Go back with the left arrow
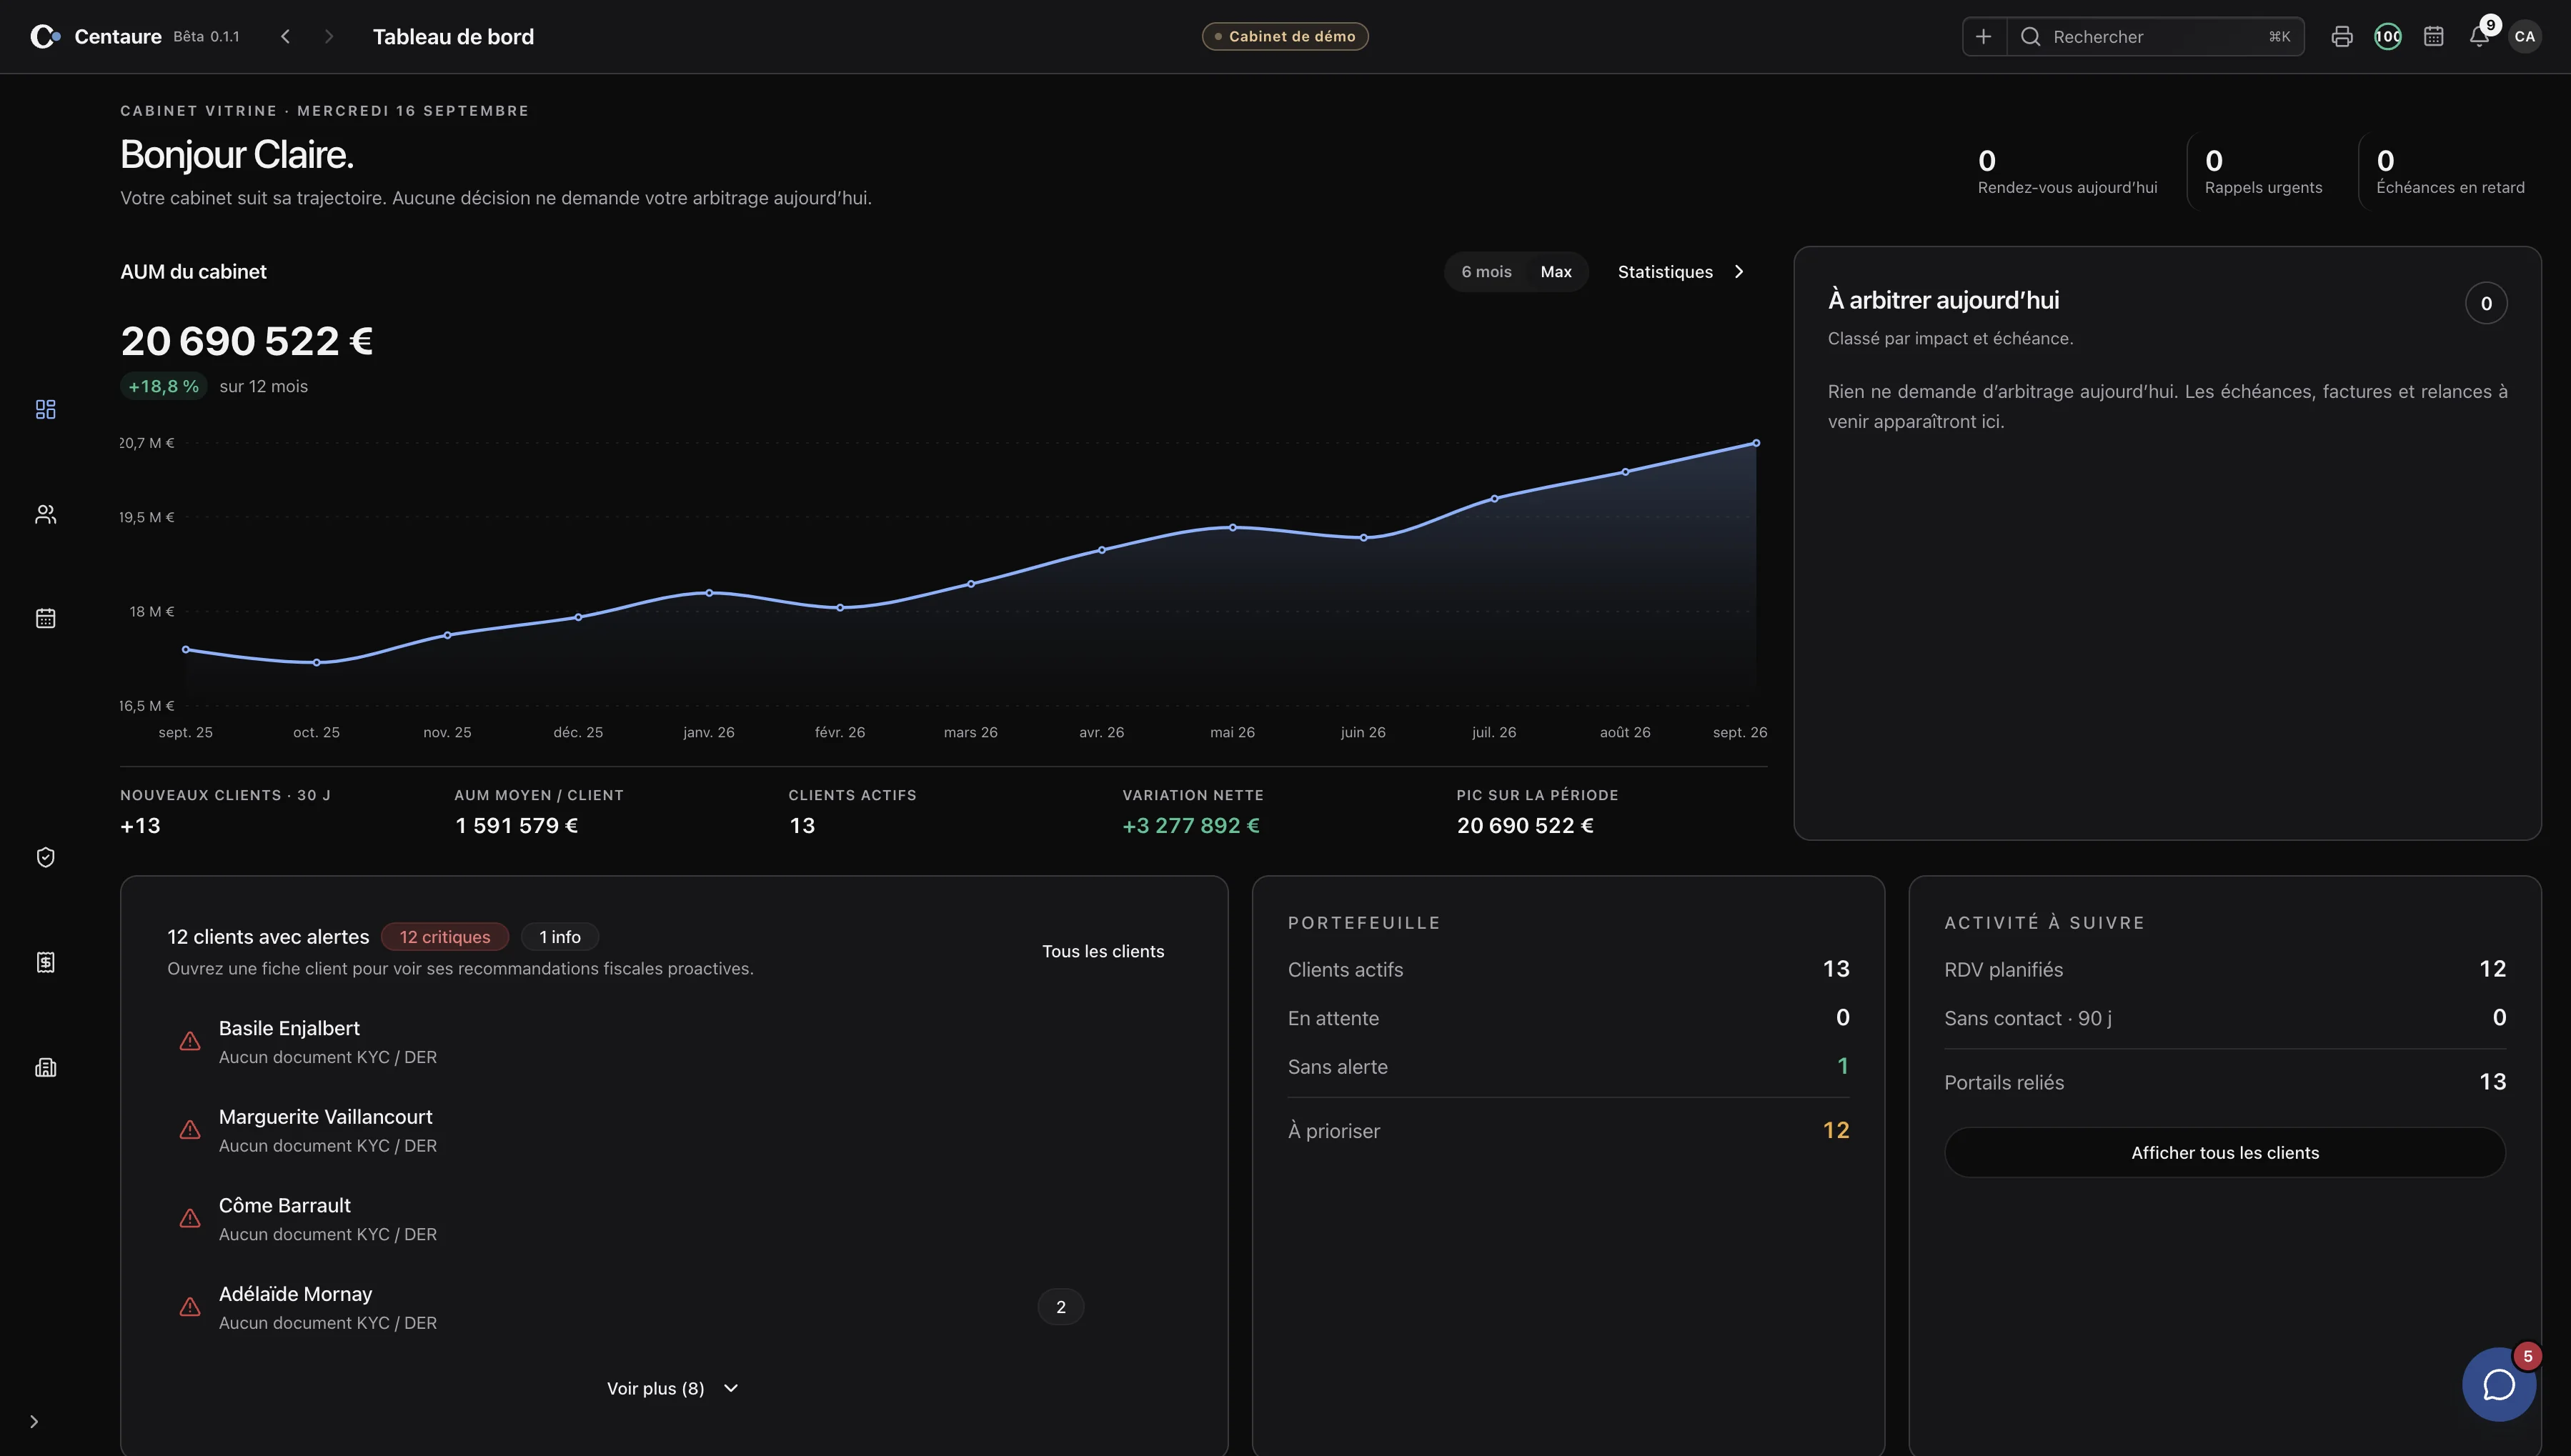Viewport: 2571px width, 1456px height. pyautogui.click(x=285, y=36)
